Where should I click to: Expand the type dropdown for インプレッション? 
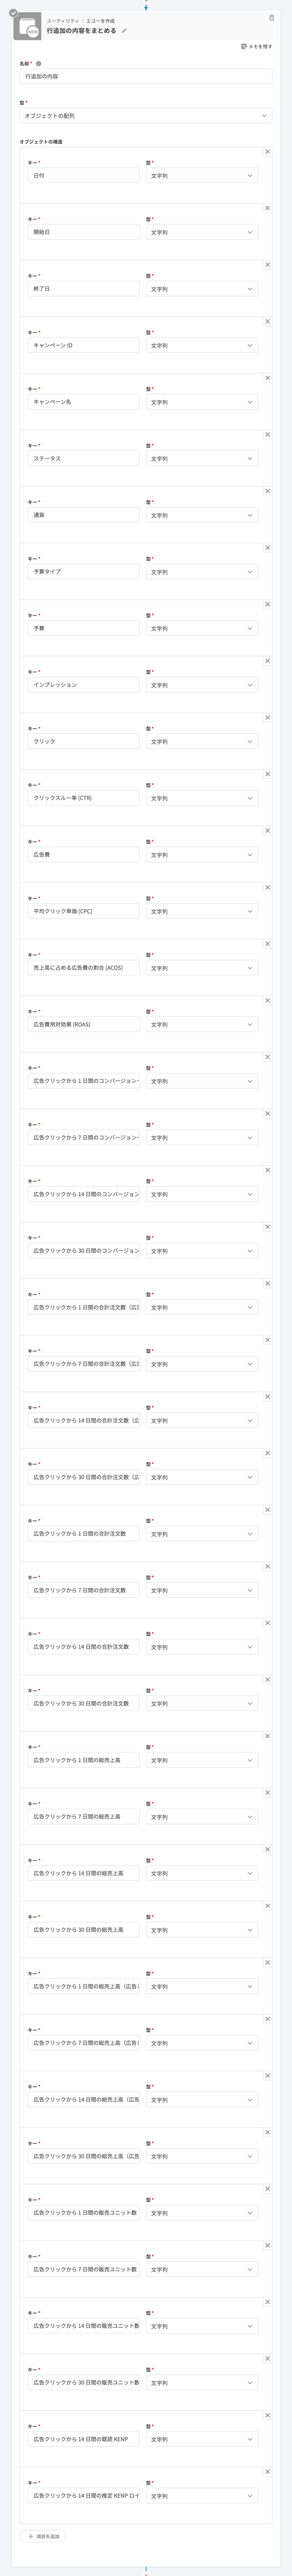(x=202, y=685)
